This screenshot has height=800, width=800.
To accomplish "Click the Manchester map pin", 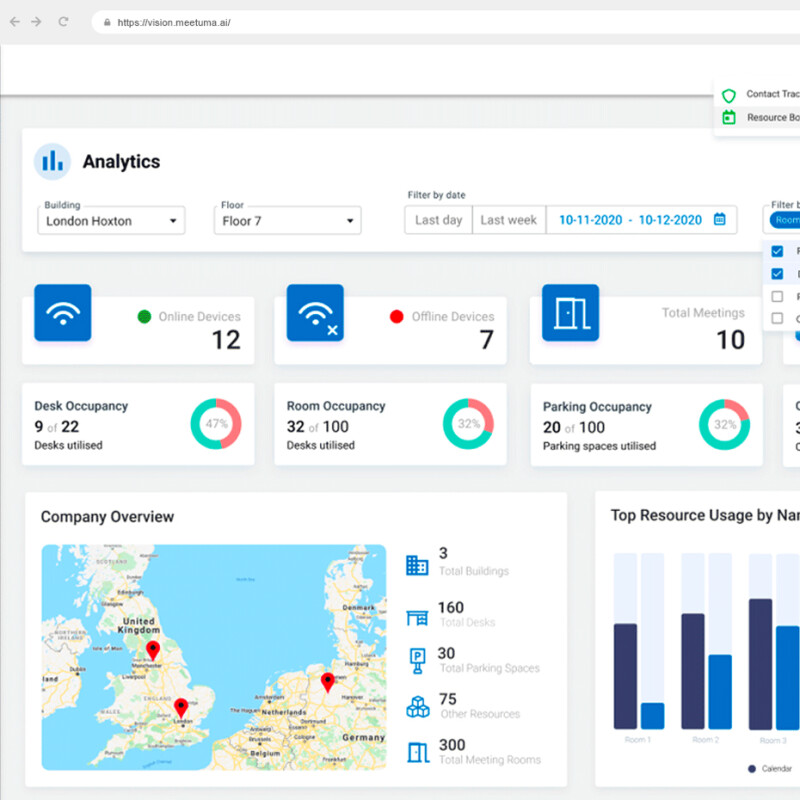I will (x=153, y=651).
